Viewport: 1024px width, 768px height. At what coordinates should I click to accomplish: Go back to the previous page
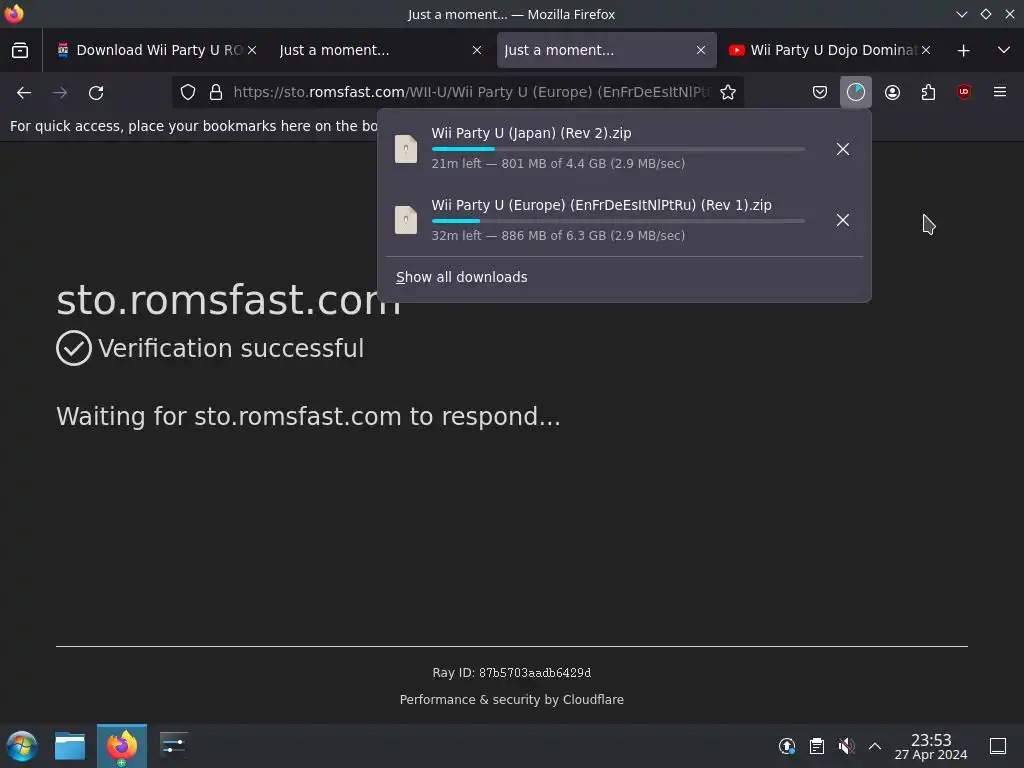click(24, 93)
